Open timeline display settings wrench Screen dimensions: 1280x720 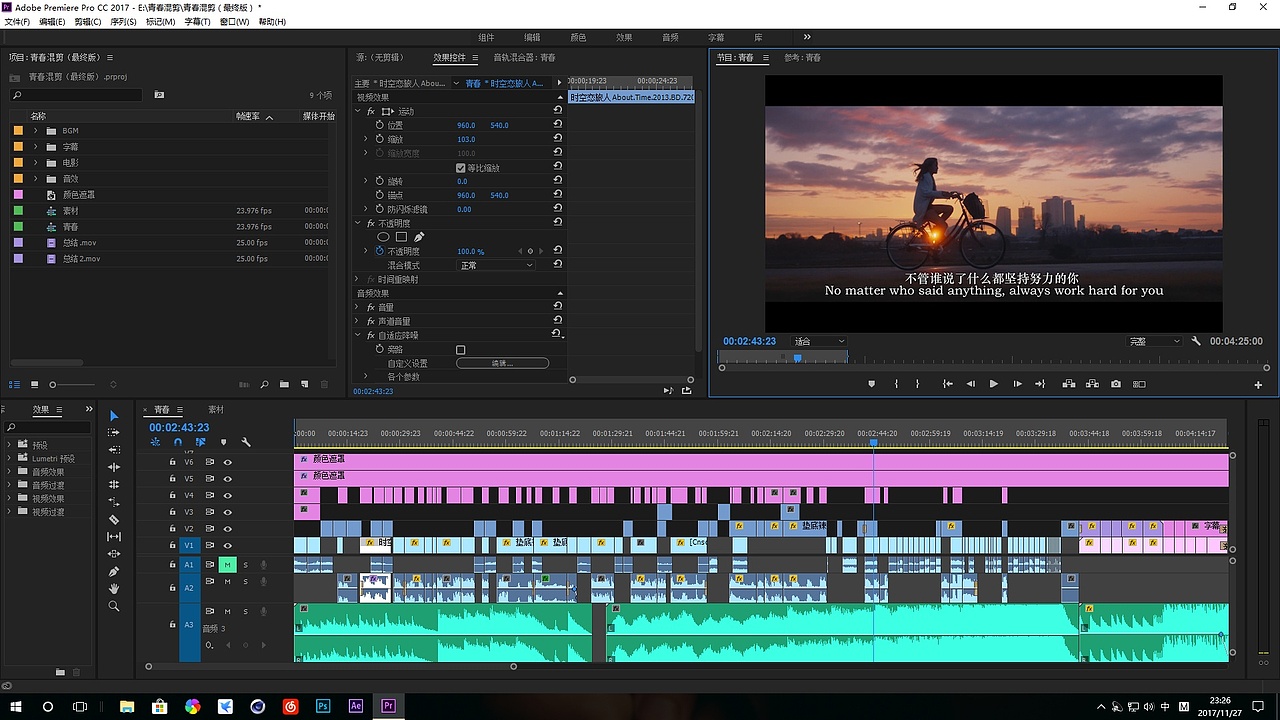pyautogui.click(x=246, y=442)
